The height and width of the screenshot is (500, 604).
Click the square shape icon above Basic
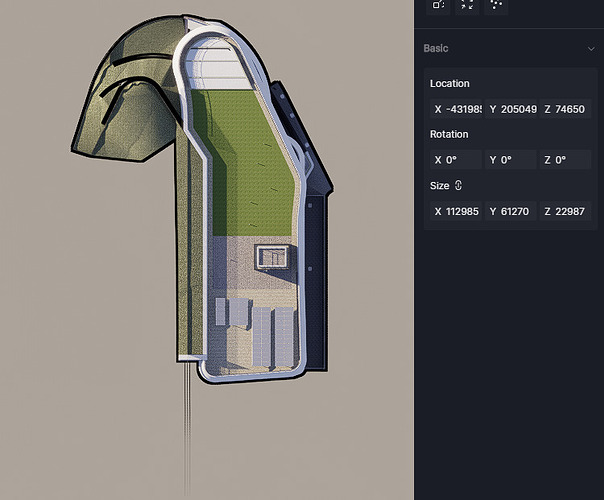click(439, 5)
